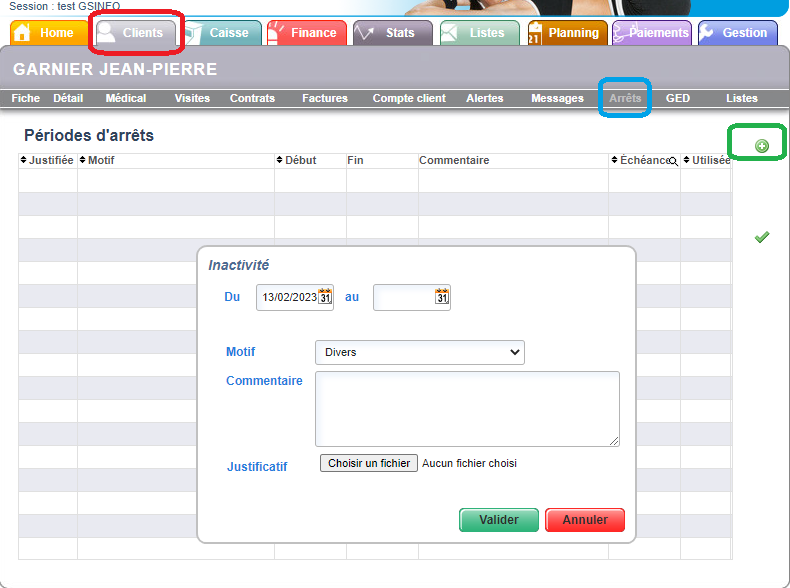Expand the Motif dropdown
This screenshot has width=790, height=588.
tap(419, 352)
